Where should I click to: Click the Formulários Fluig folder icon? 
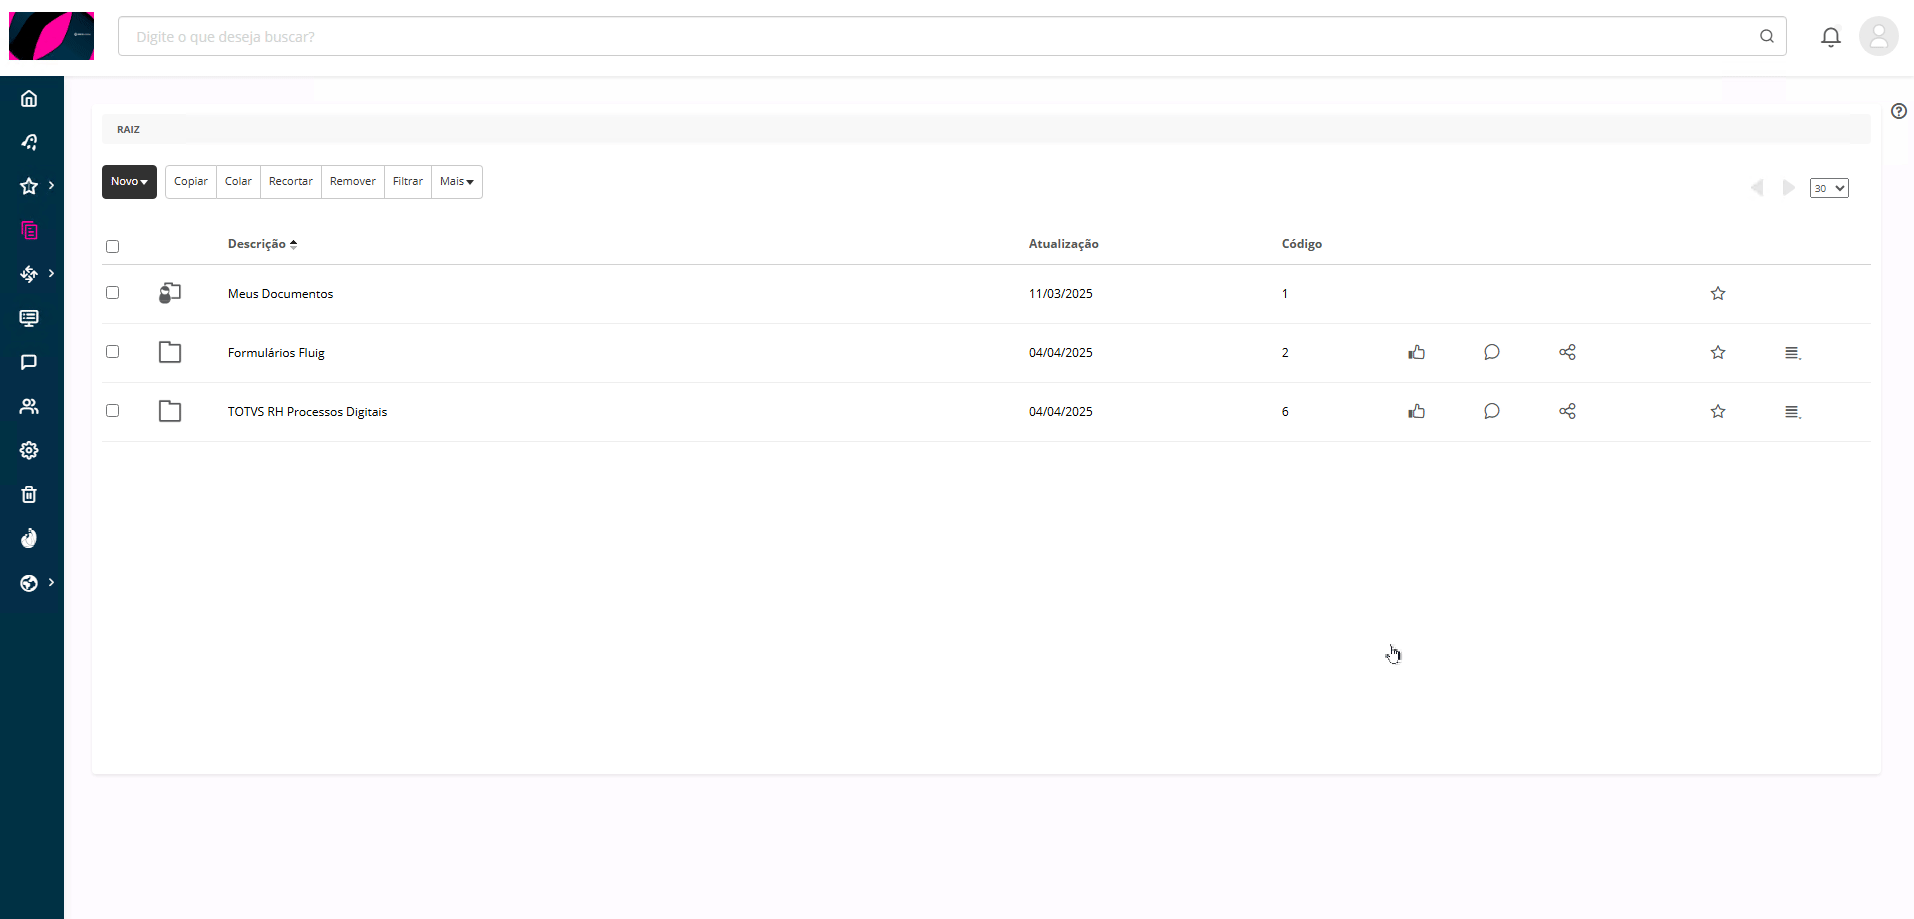click(170, 352)
